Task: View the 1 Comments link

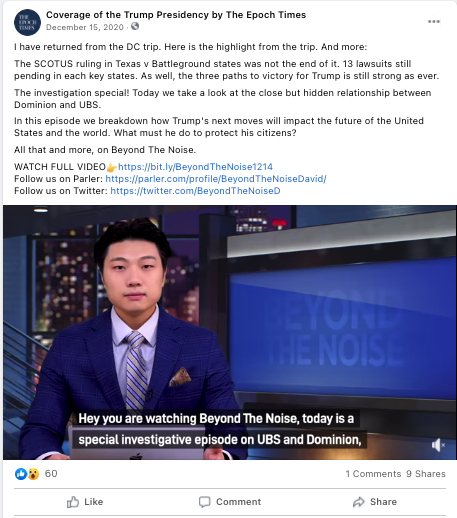Action: (x=373, y=474)
